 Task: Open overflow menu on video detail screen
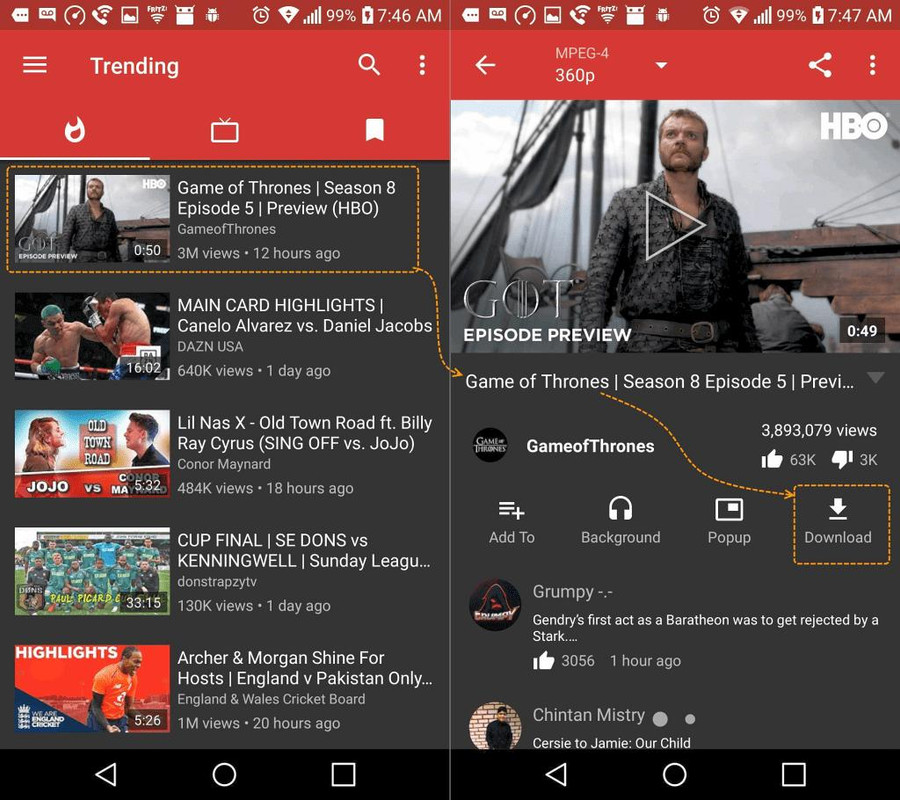(872, 65)
